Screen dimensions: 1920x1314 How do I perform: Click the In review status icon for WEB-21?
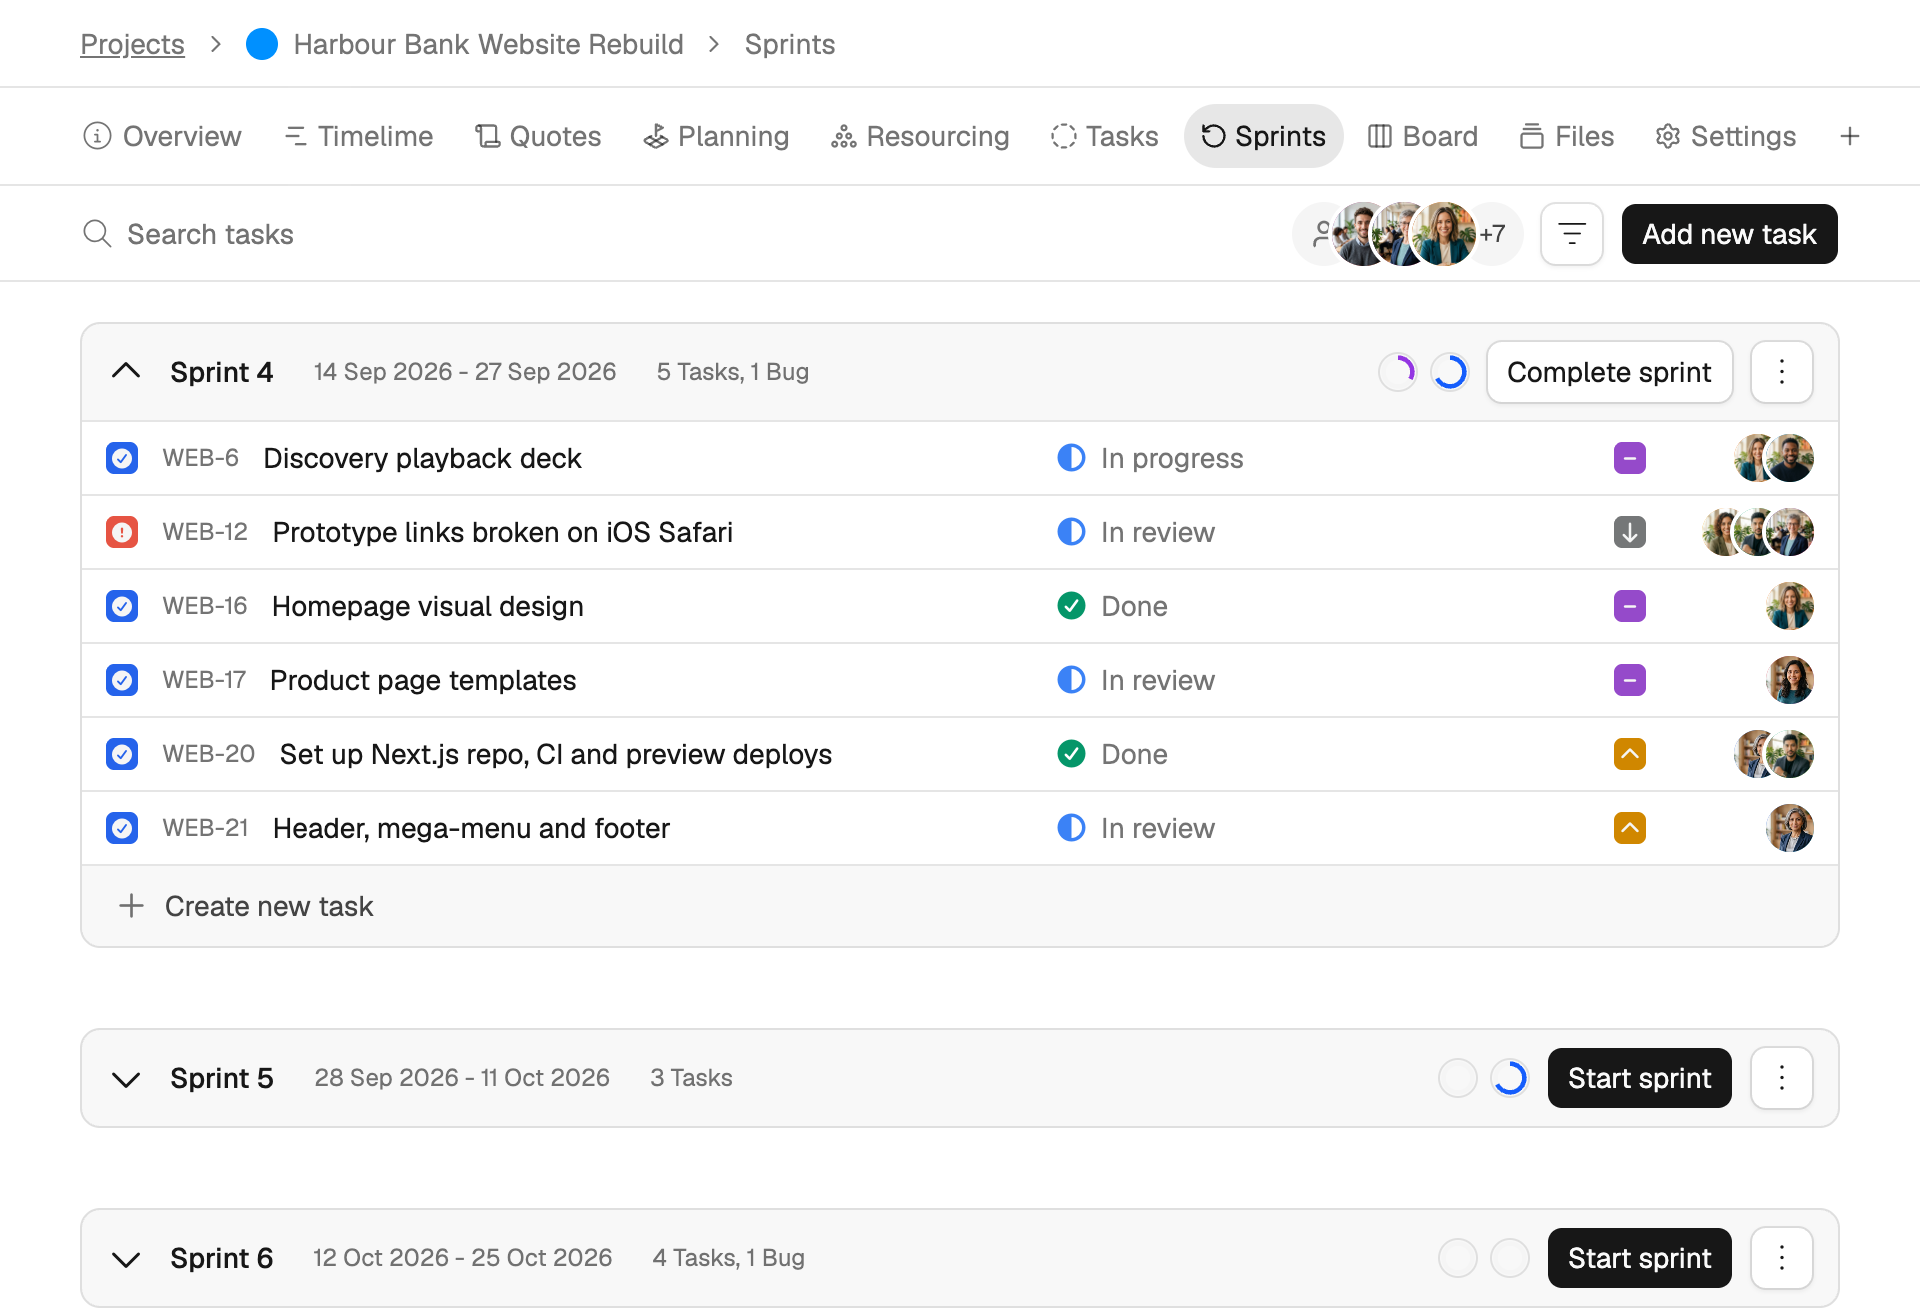[1071, 828]
